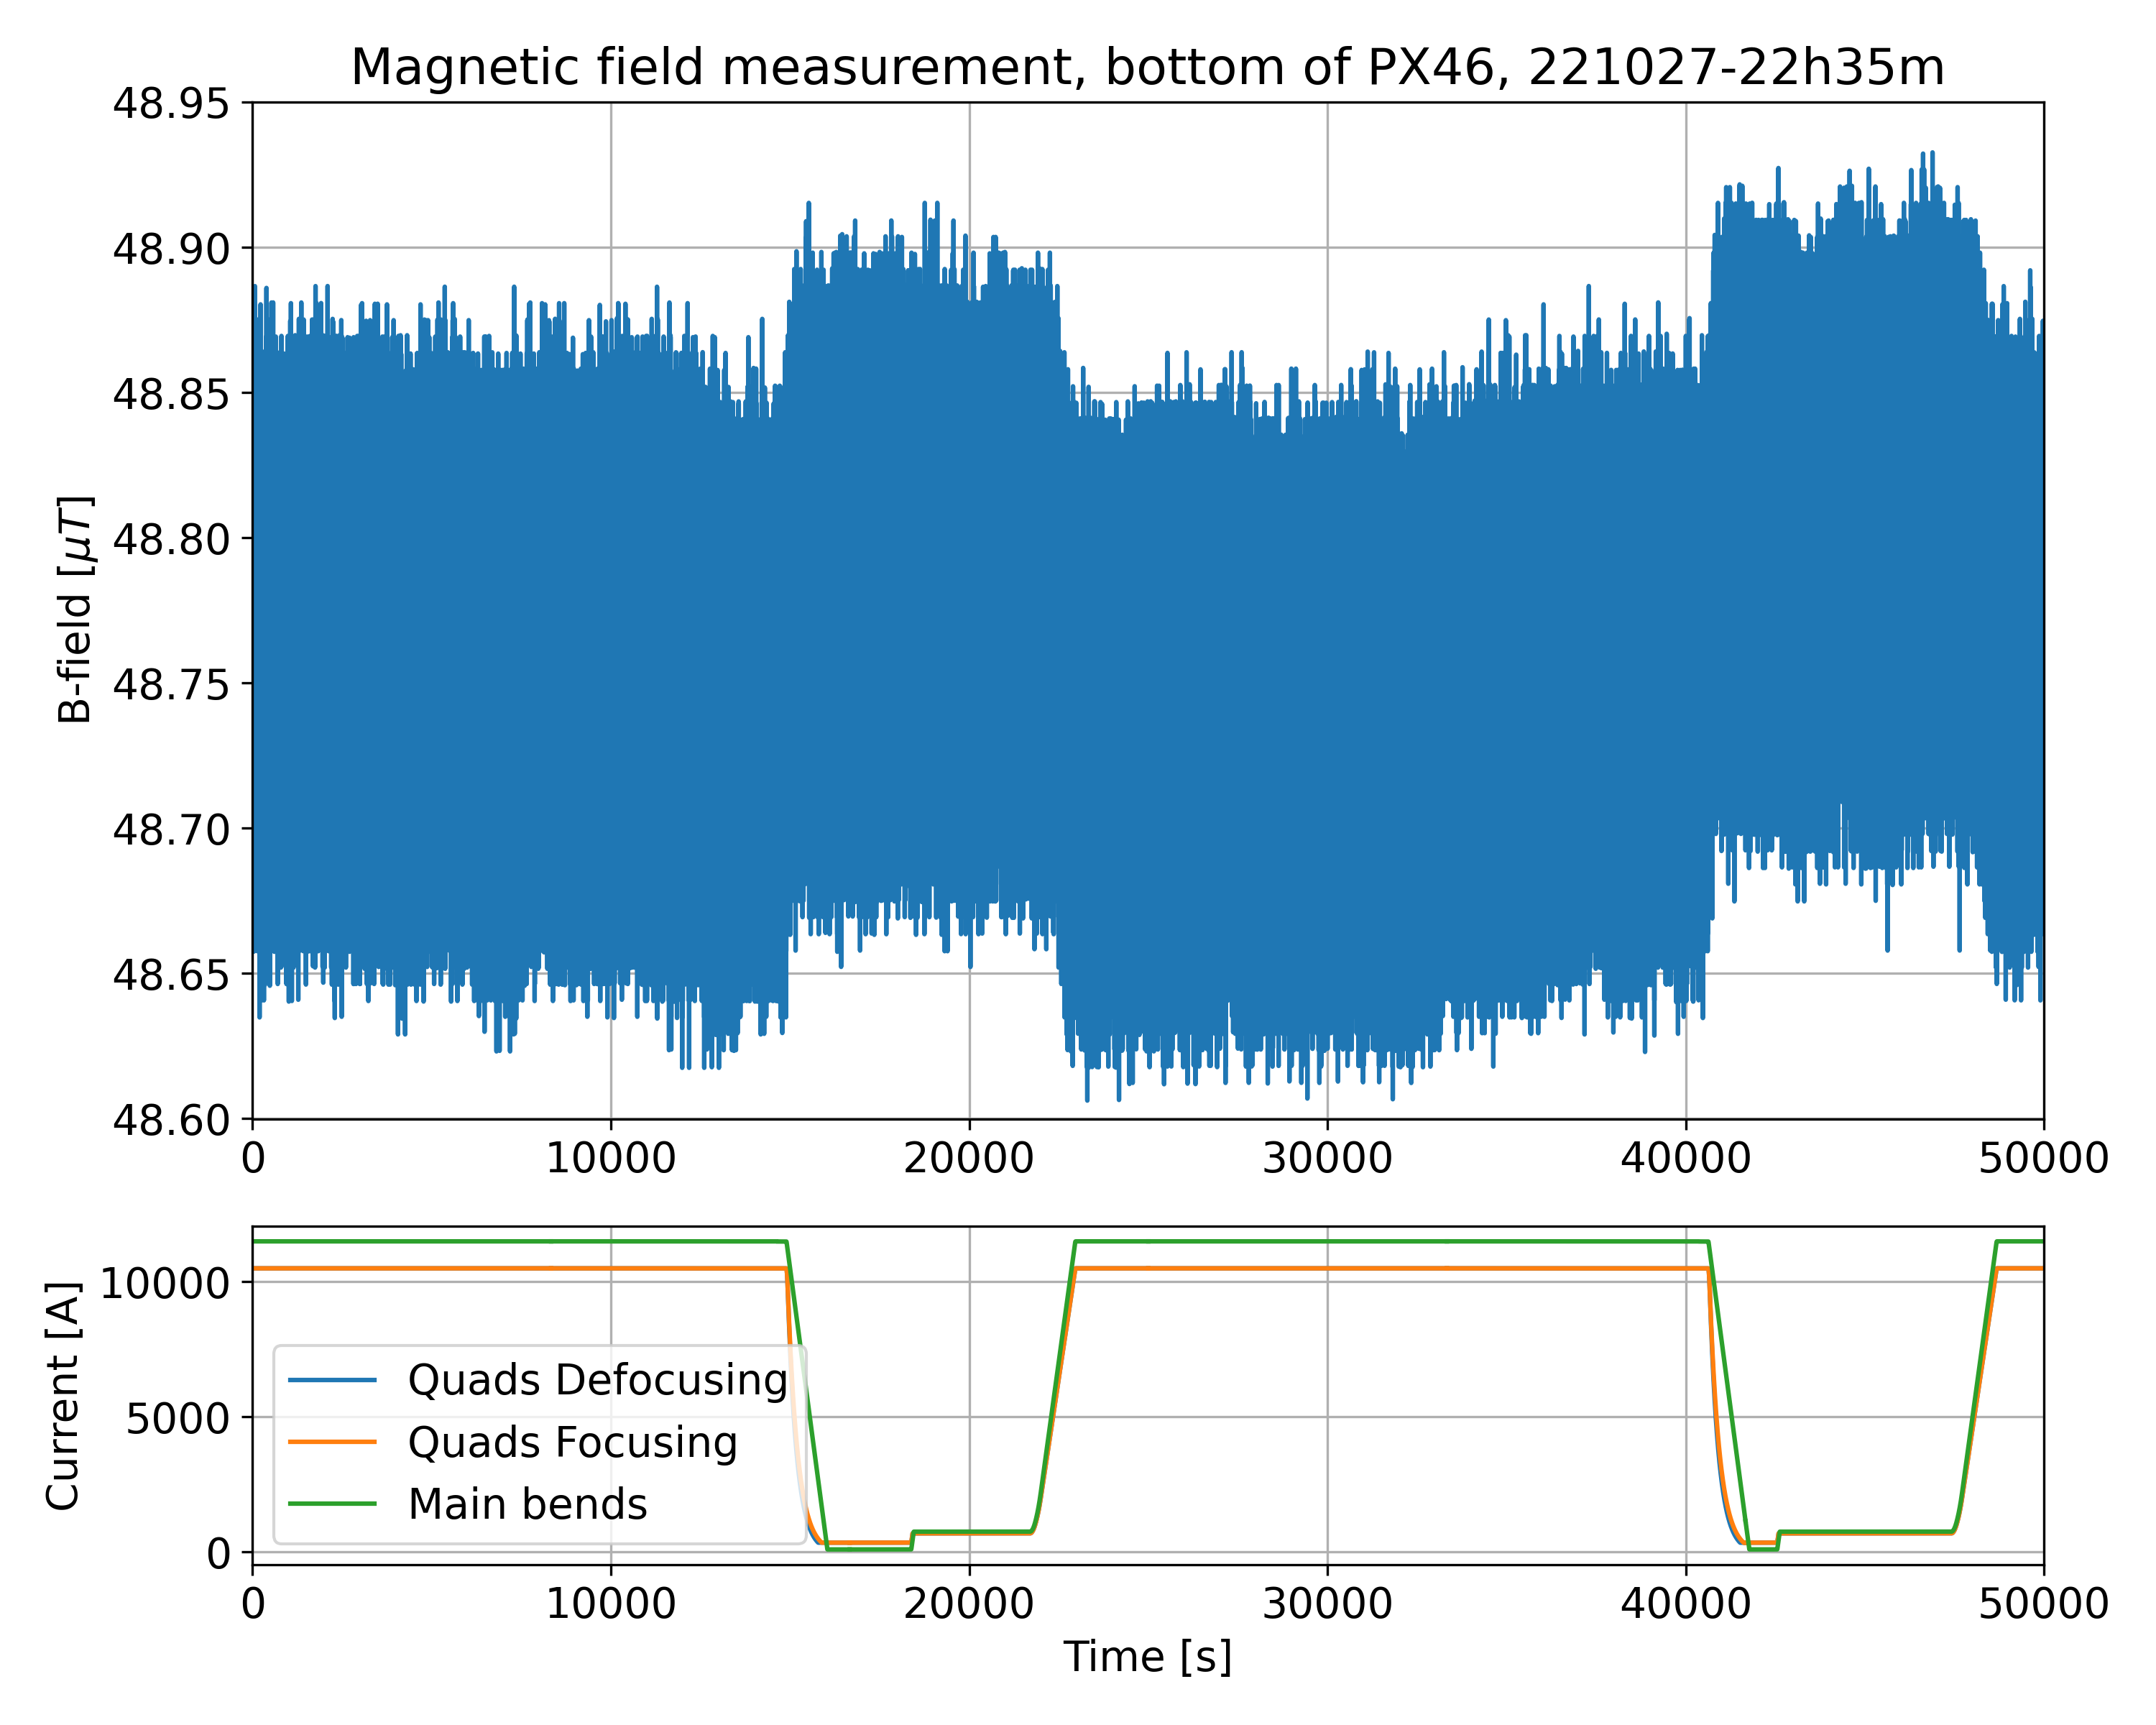Click the Quads Defocusing legend label
The image size is (2156, 1725).
point(597,1381)
